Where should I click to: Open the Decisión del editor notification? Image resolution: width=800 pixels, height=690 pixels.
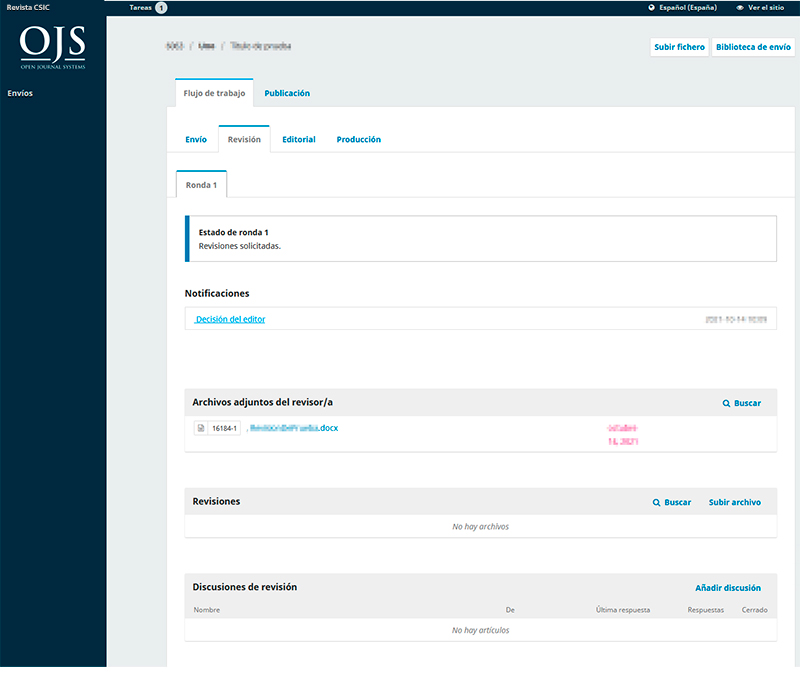pos(230,319)
